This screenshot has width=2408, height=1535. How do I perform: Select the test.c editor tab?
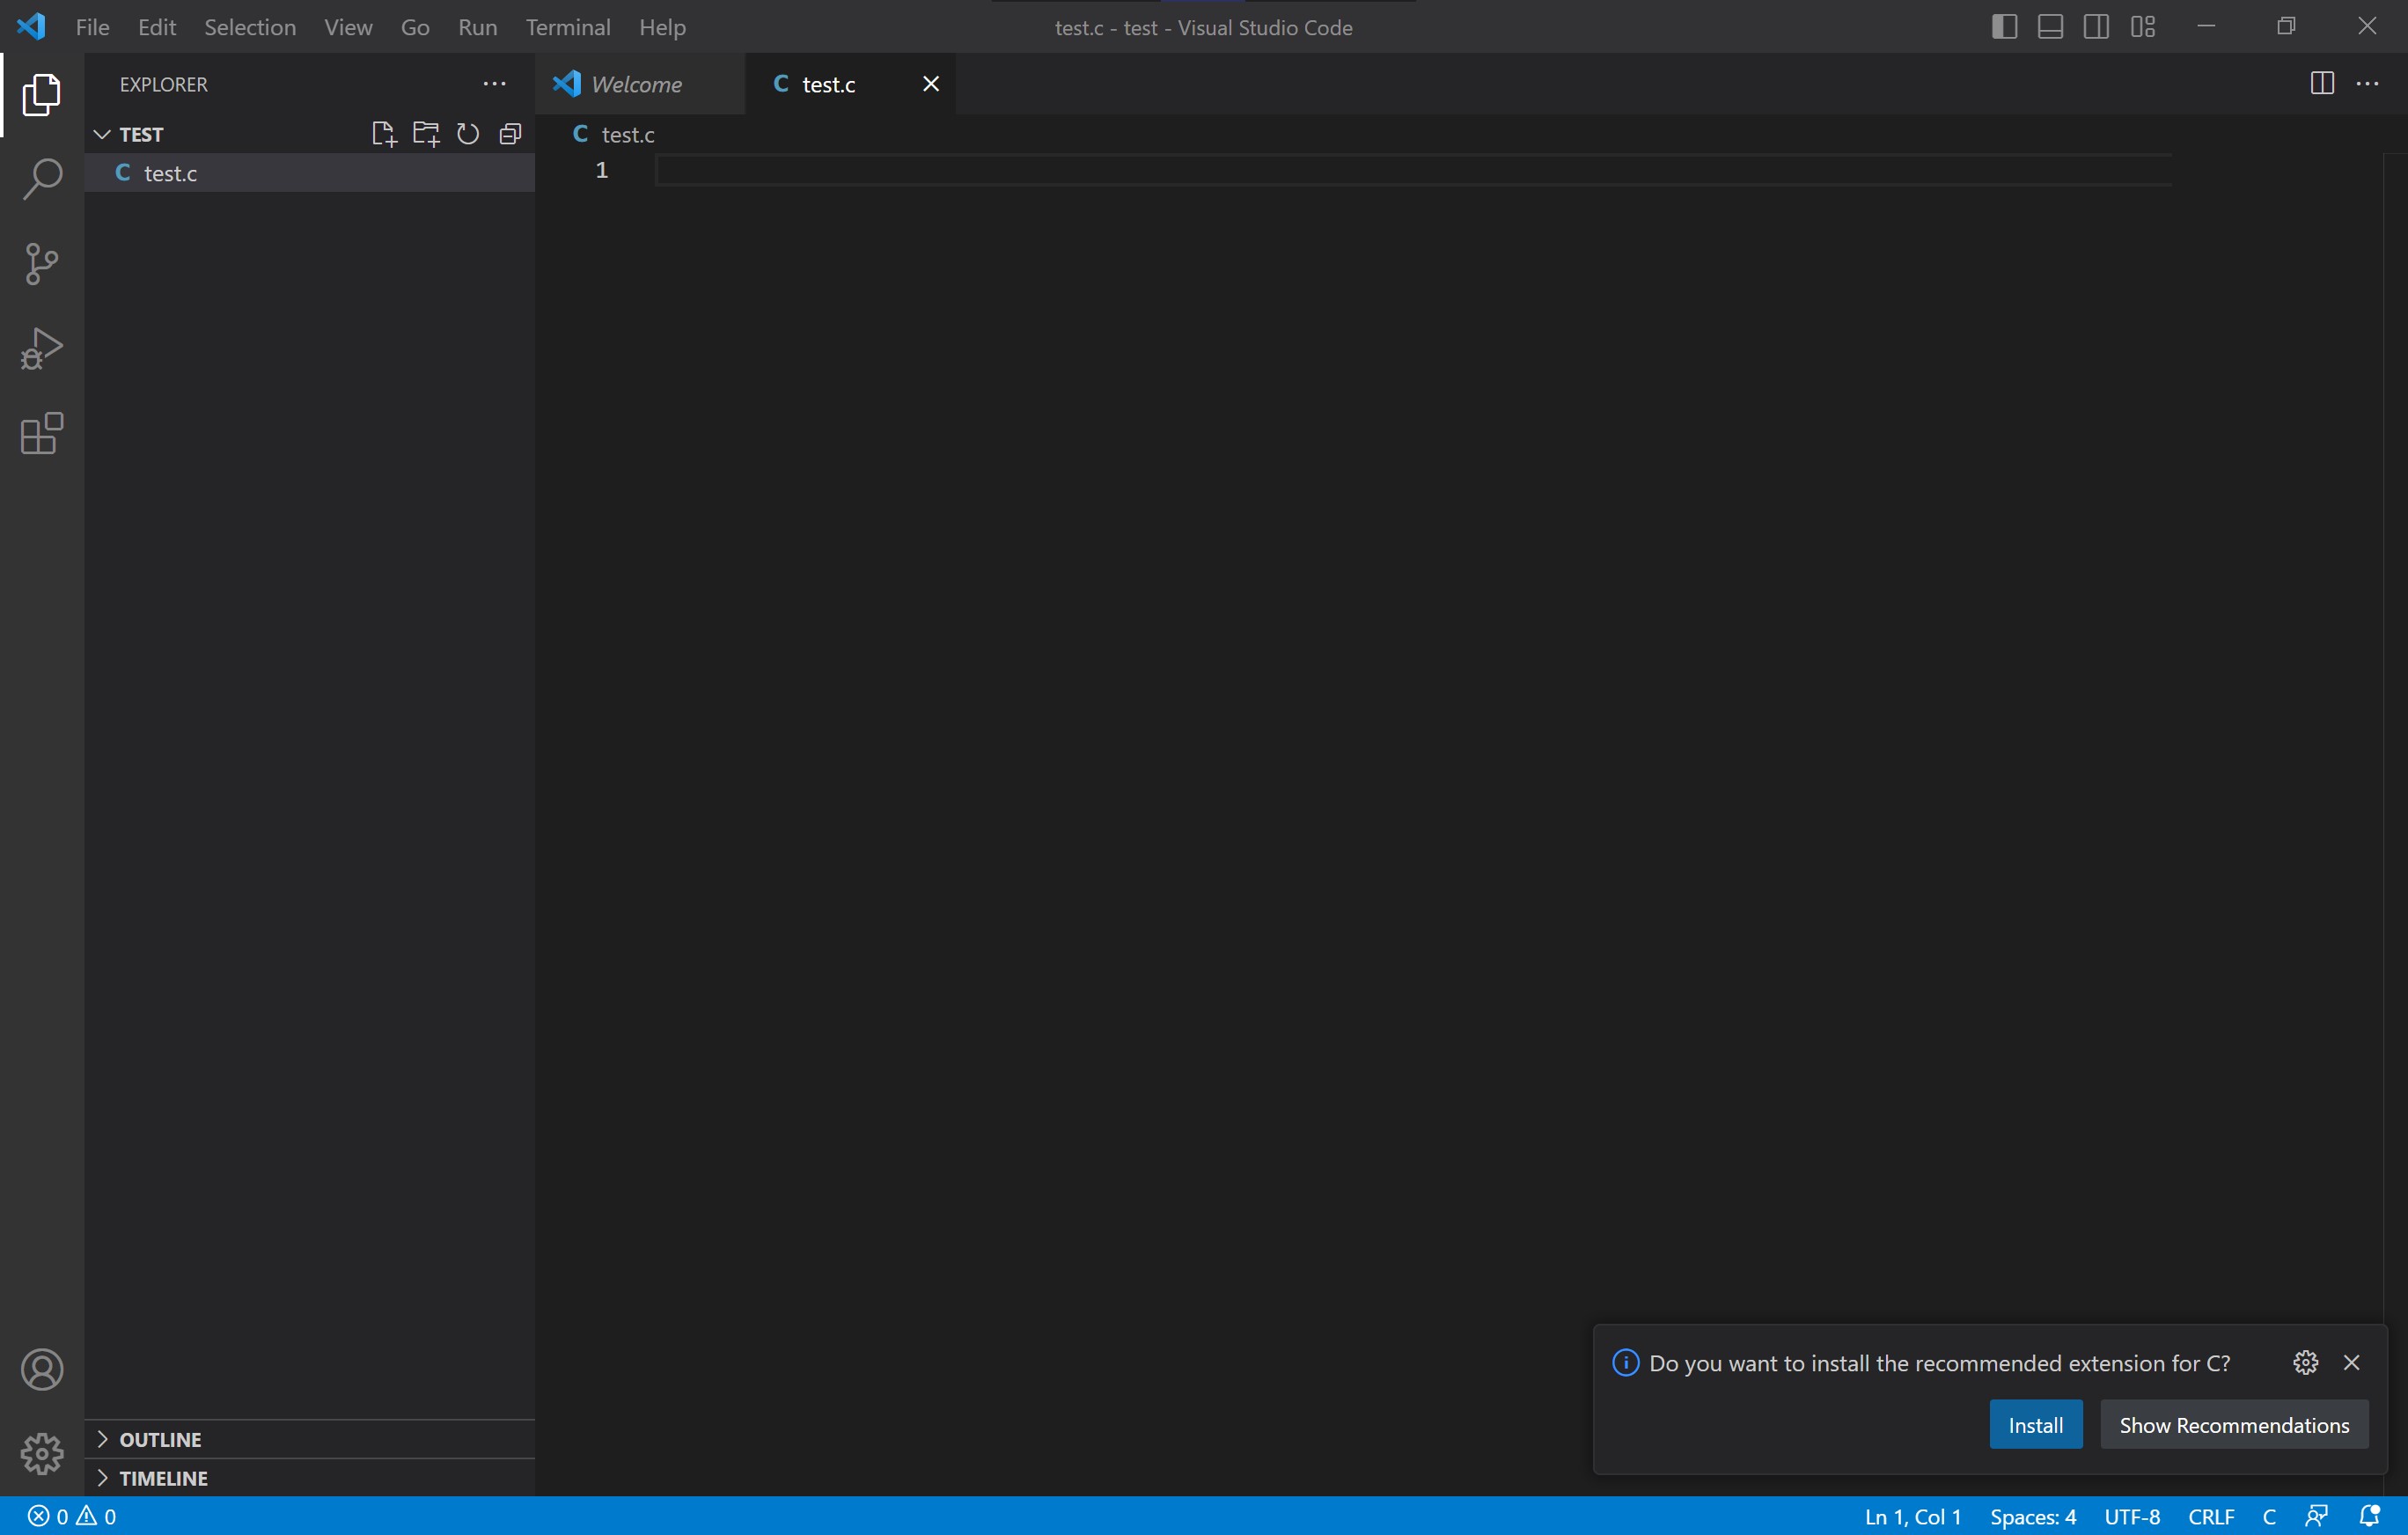[850, 84]
